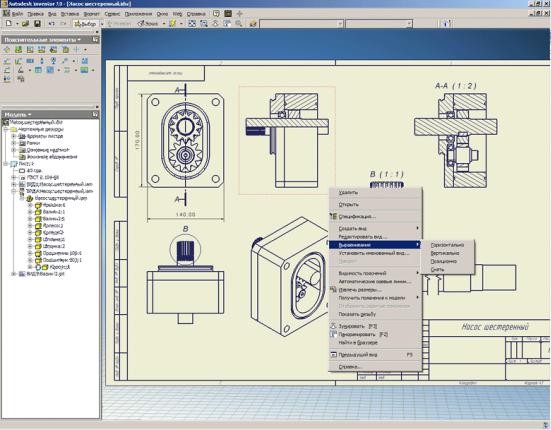The height and width of the screenshot is (430, 551).
Task: Click the A-A (1:2) section view label
Action: point(456,86)
